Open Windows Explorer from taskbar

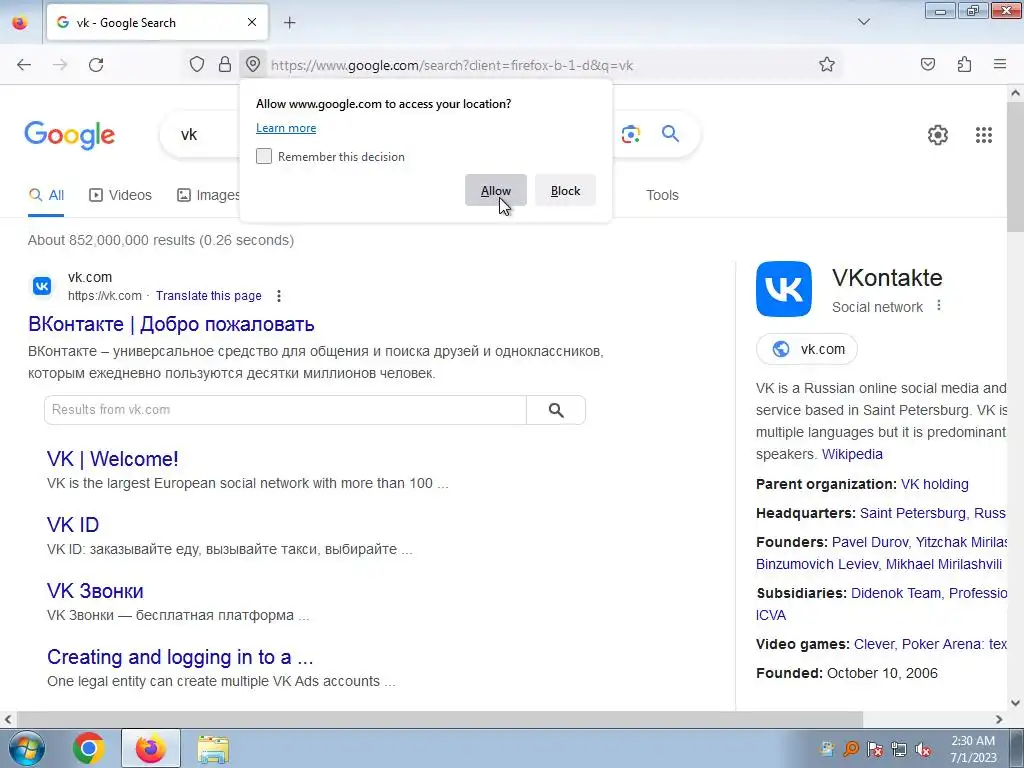(213, 748)
